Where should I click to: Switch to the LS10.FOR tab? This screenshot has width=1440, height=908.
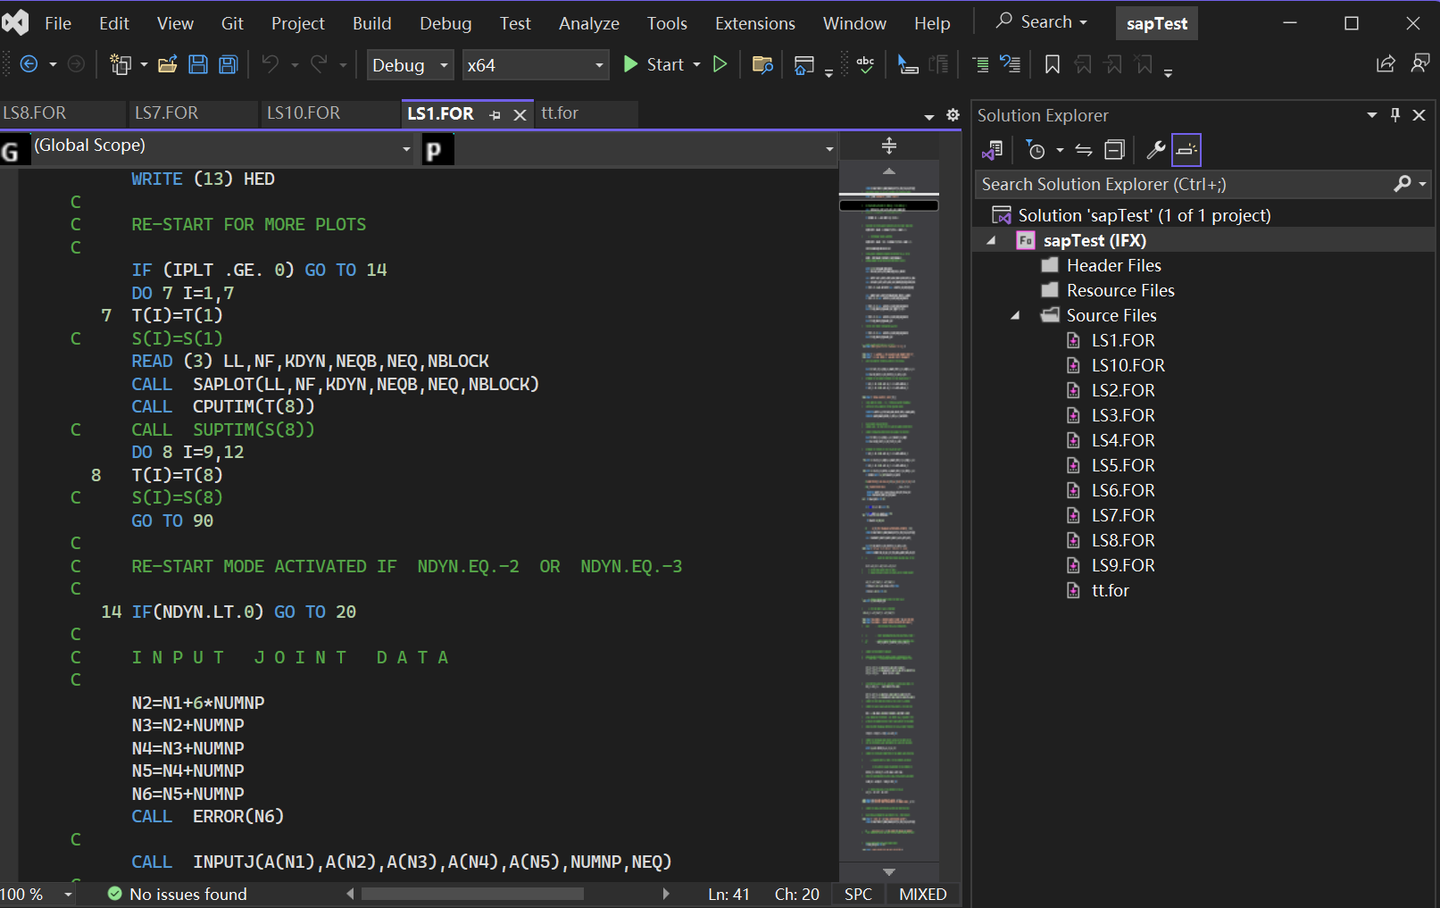pyautogui.click(x=304, y=113)
